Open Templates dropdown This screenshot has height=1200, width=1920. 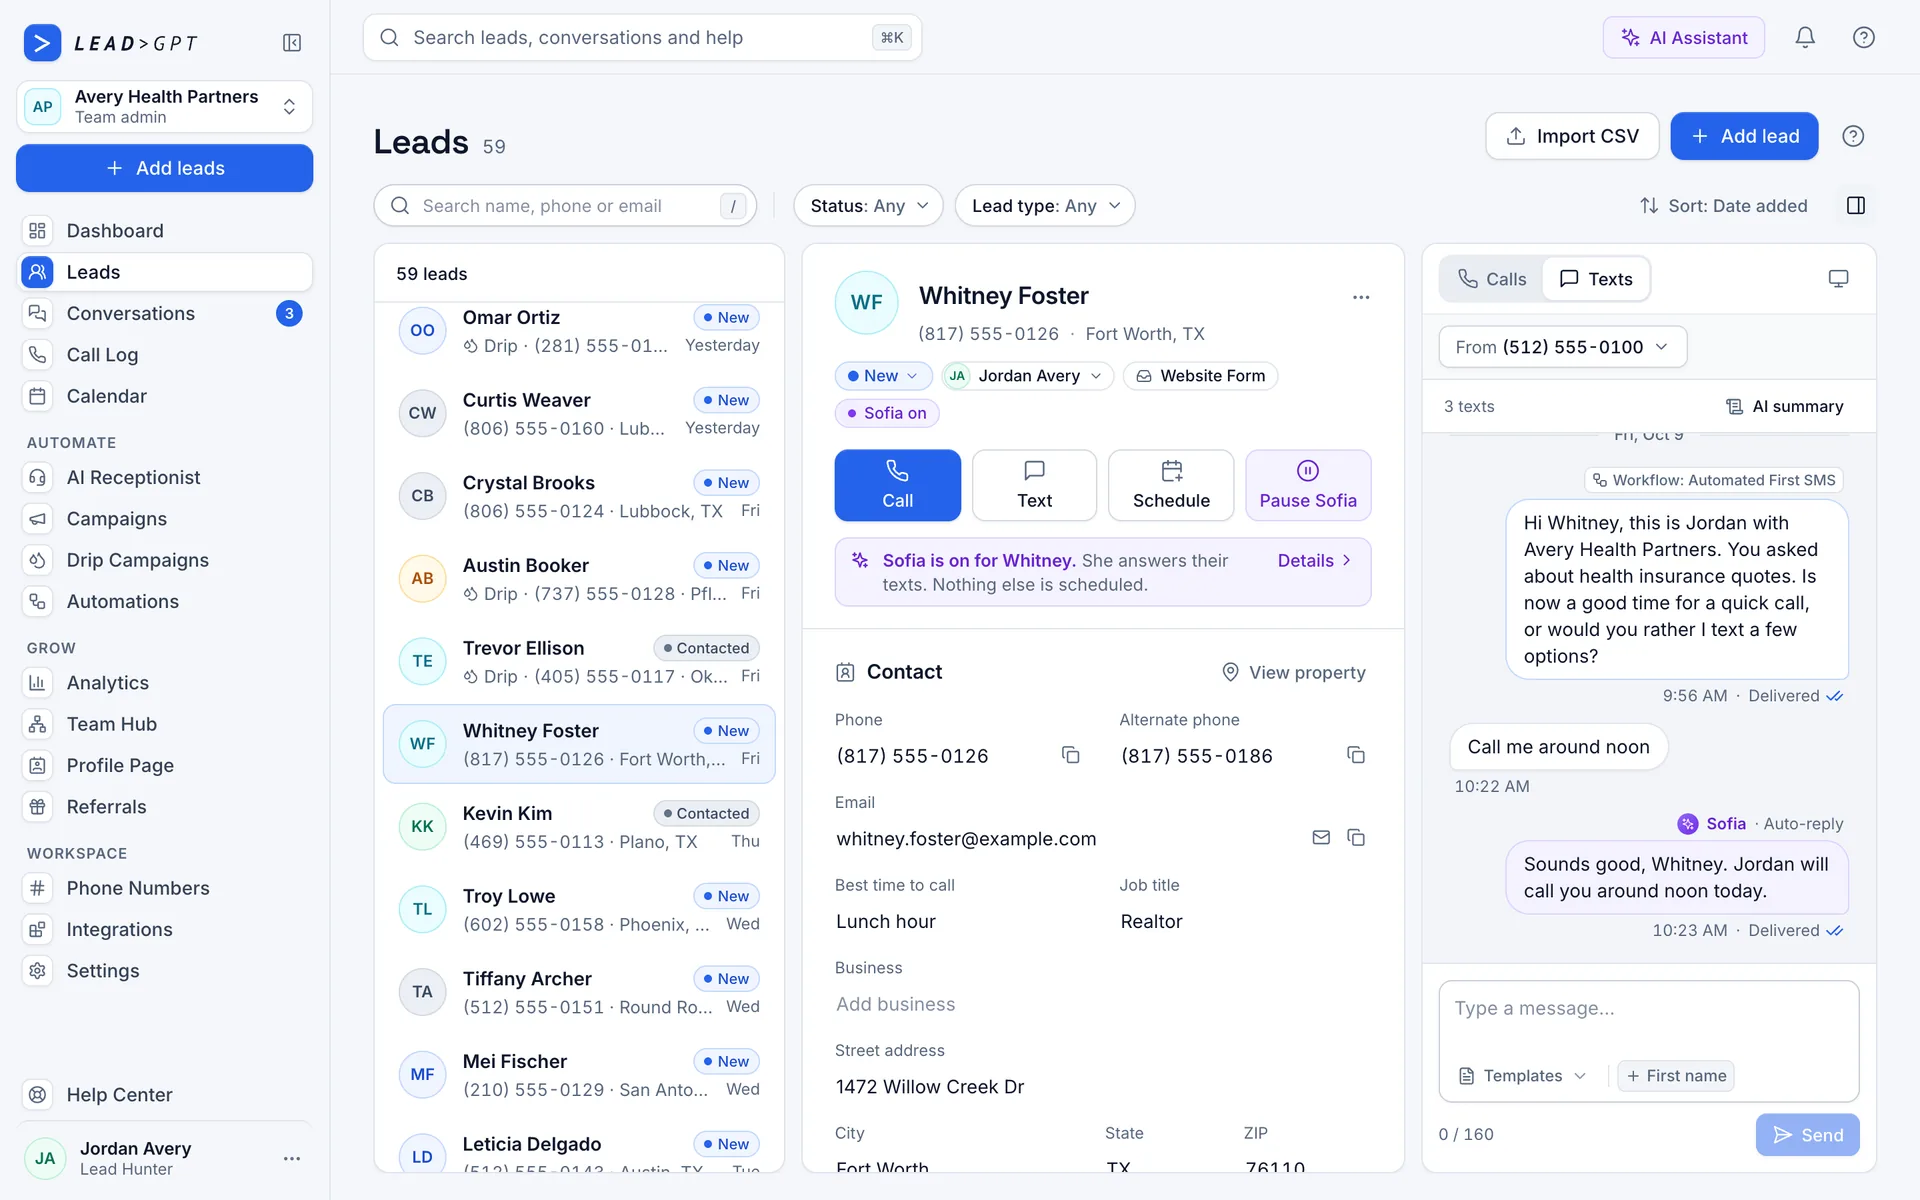pos(1523,1076)
